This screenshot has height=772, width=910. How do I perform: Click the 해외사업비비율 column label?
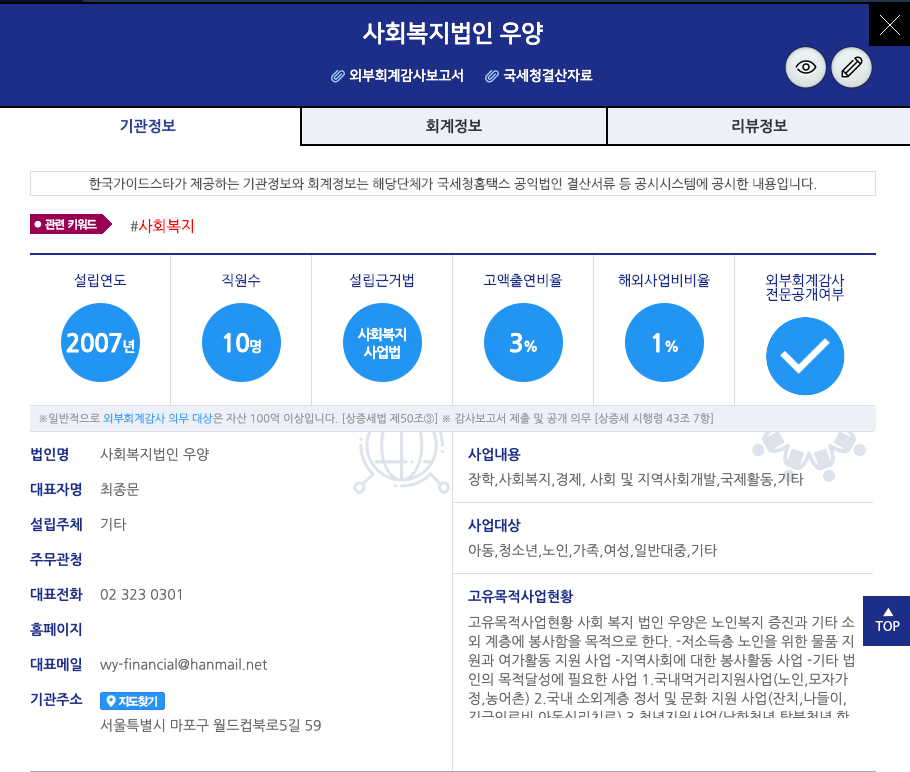(664, 280)
